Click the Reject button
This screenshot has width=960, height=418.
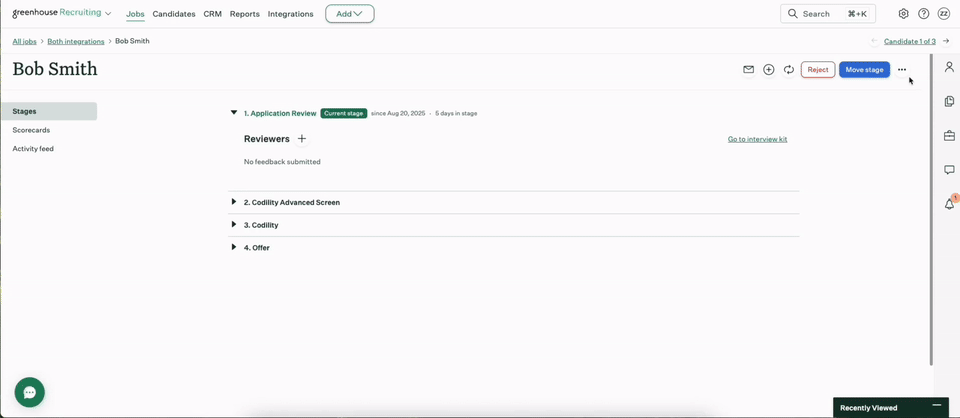(x=818, y=70)
